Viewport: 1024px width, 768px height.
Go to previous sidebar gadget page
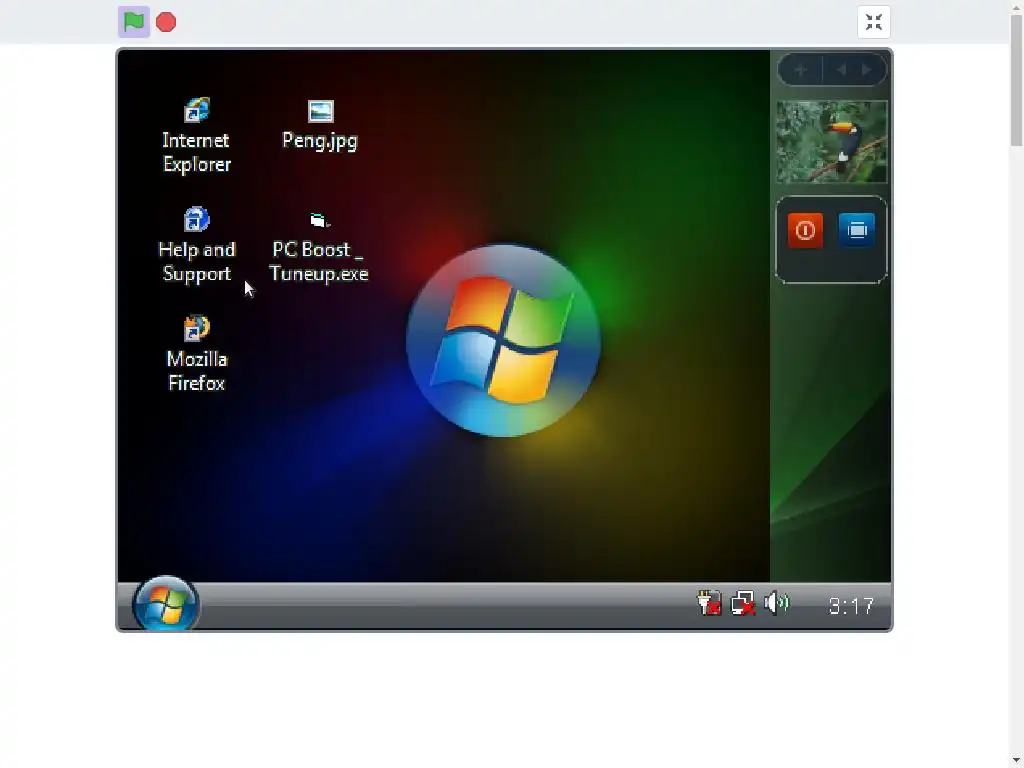[841, 70]
